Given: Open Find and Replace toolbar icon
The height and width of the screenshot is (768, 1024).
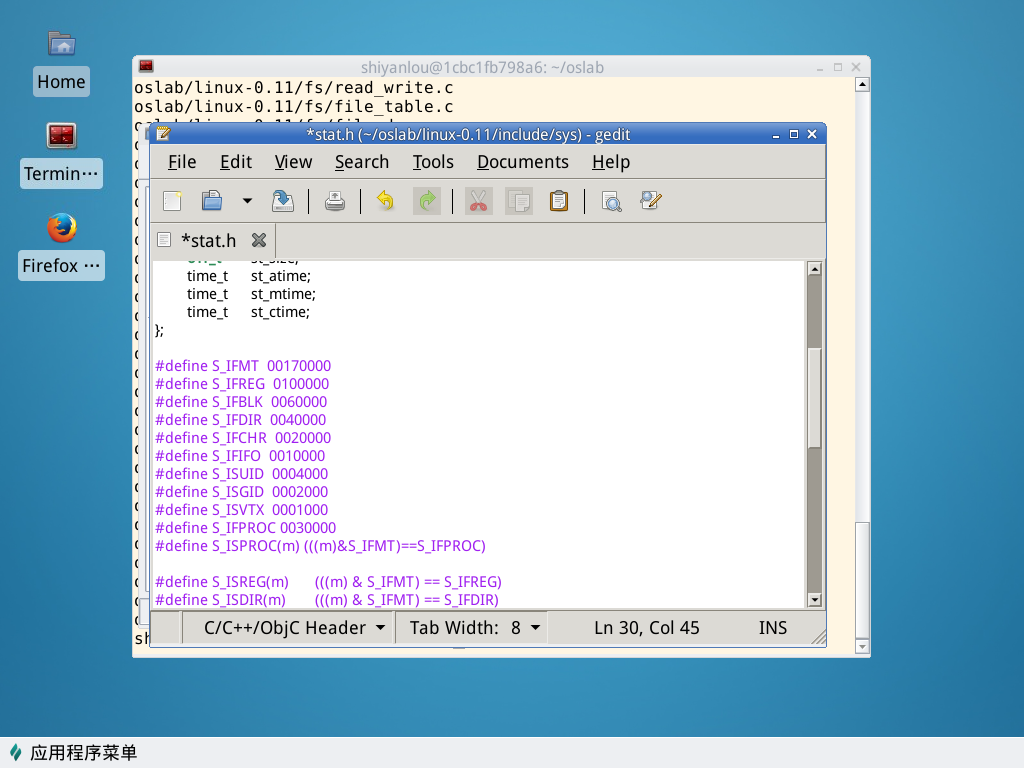Looking at the screenshot, I should (651, 201).
